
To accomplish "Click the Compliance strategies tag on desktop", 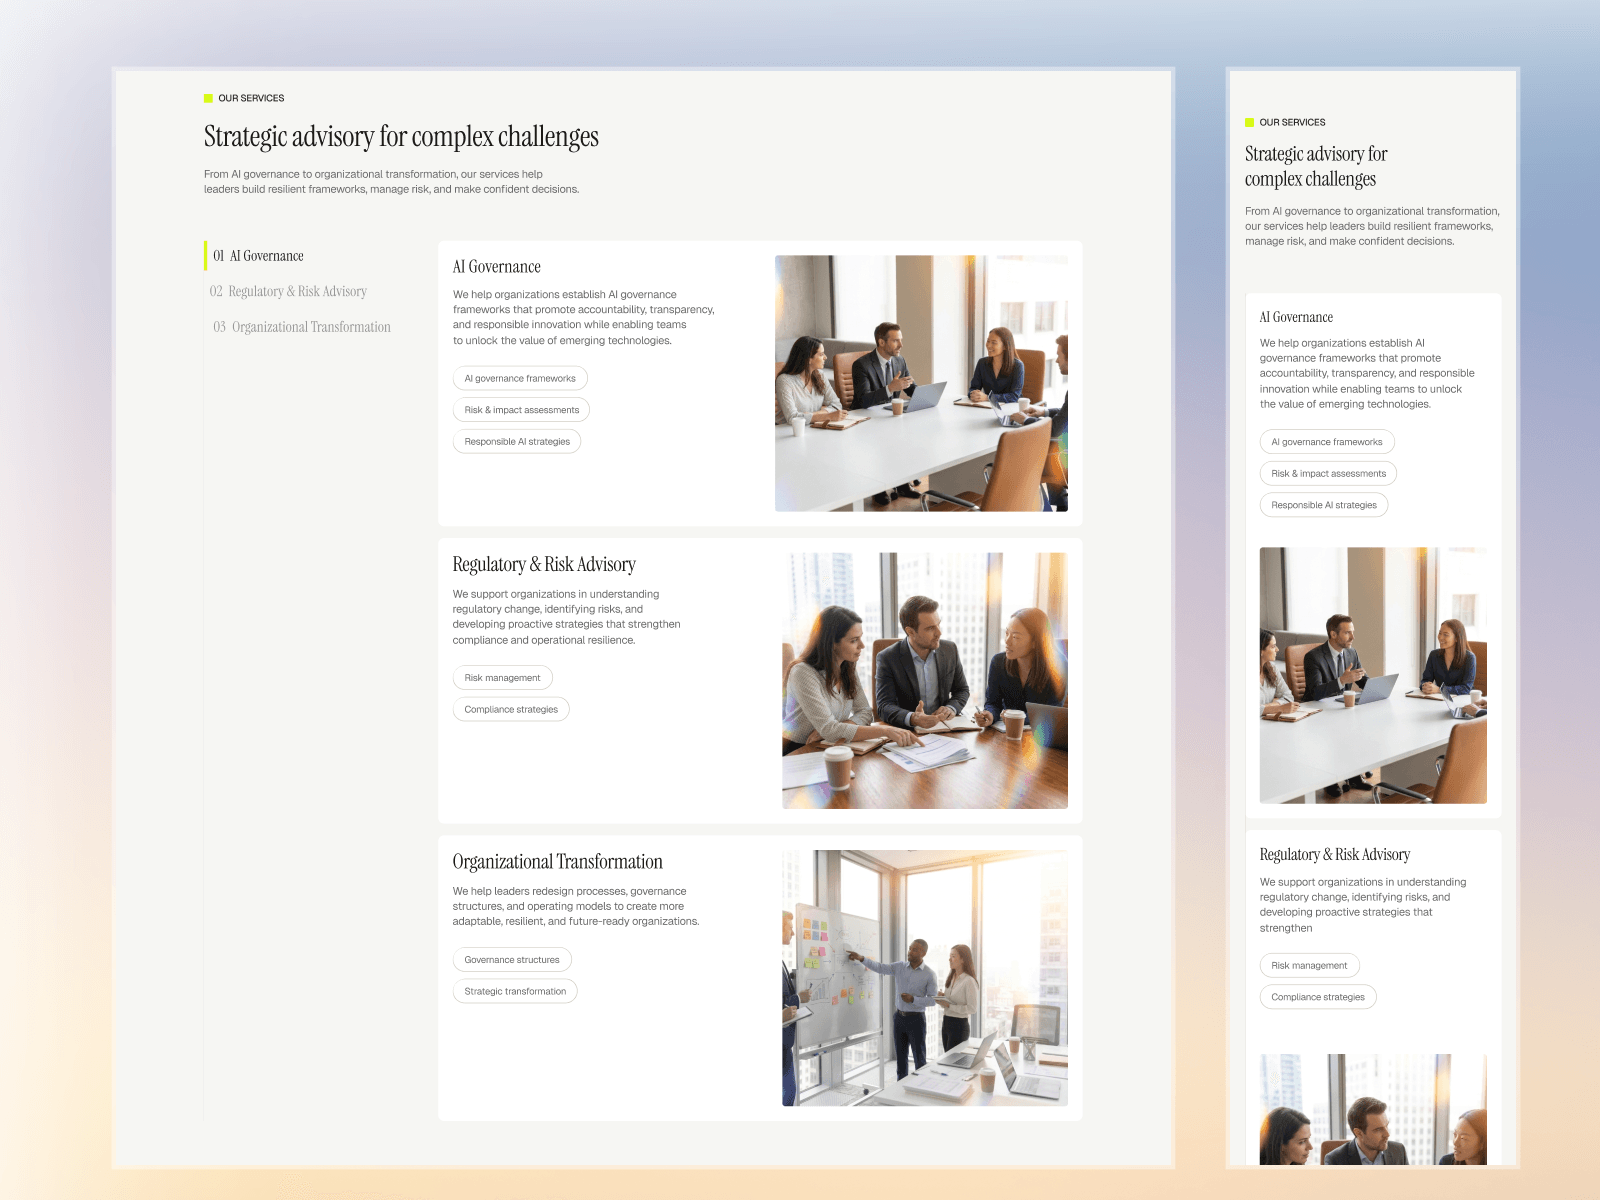I will tap(511, 709).
